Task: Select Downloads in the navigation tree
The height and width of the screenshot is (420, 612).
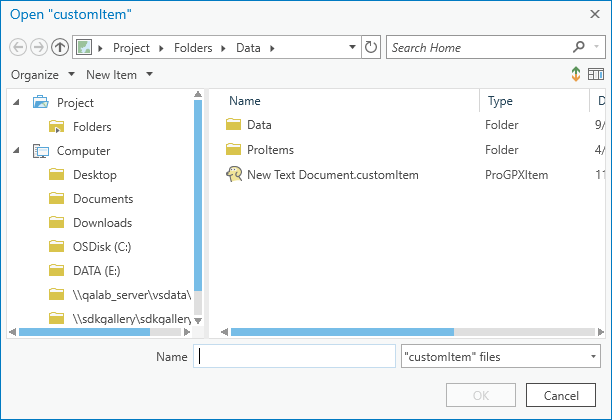Action: tap(102, 223)
